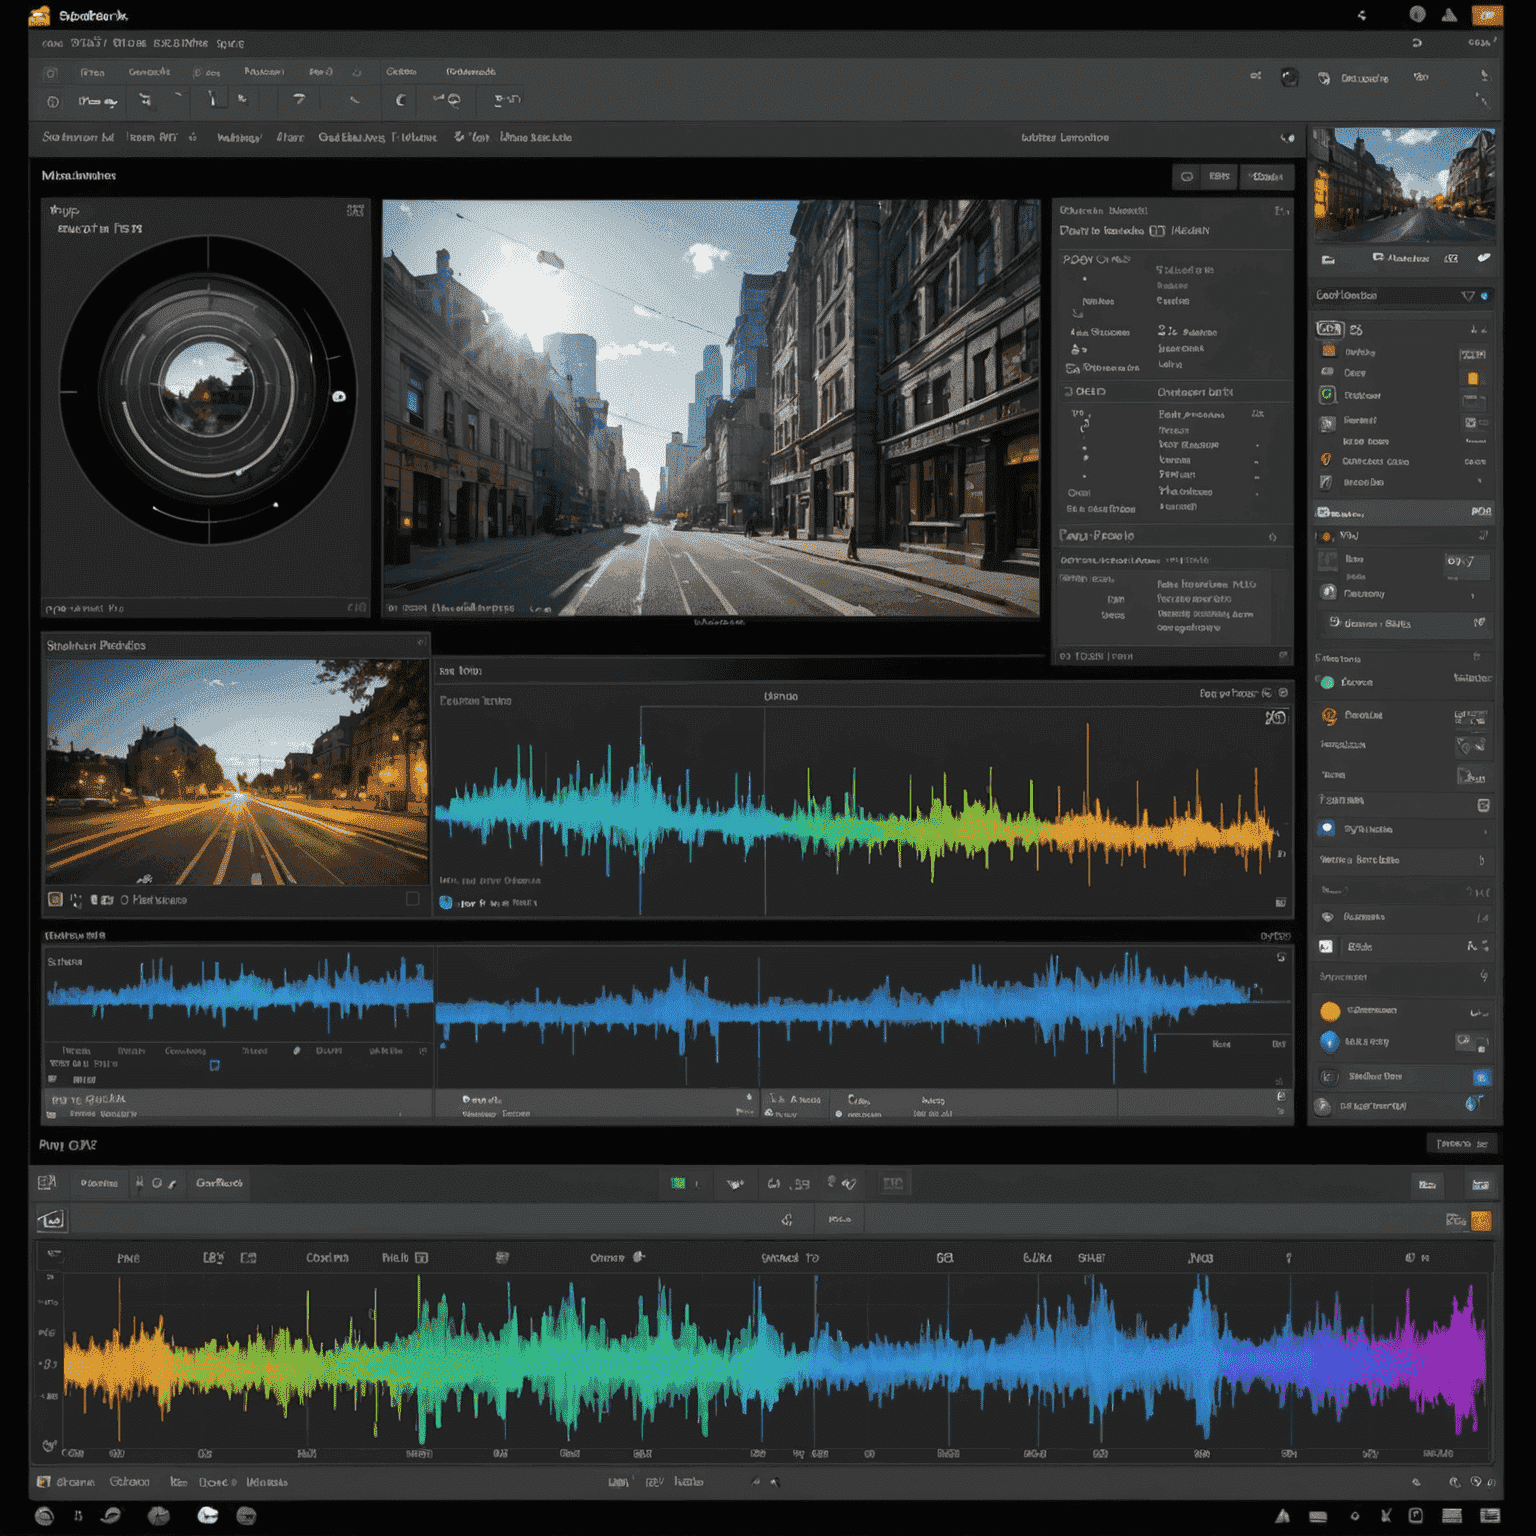Viewport: 1536px width, 1536px height.
Task: Click the round dark icon near top-right toolbar
Action: [x=1290, y=77]
